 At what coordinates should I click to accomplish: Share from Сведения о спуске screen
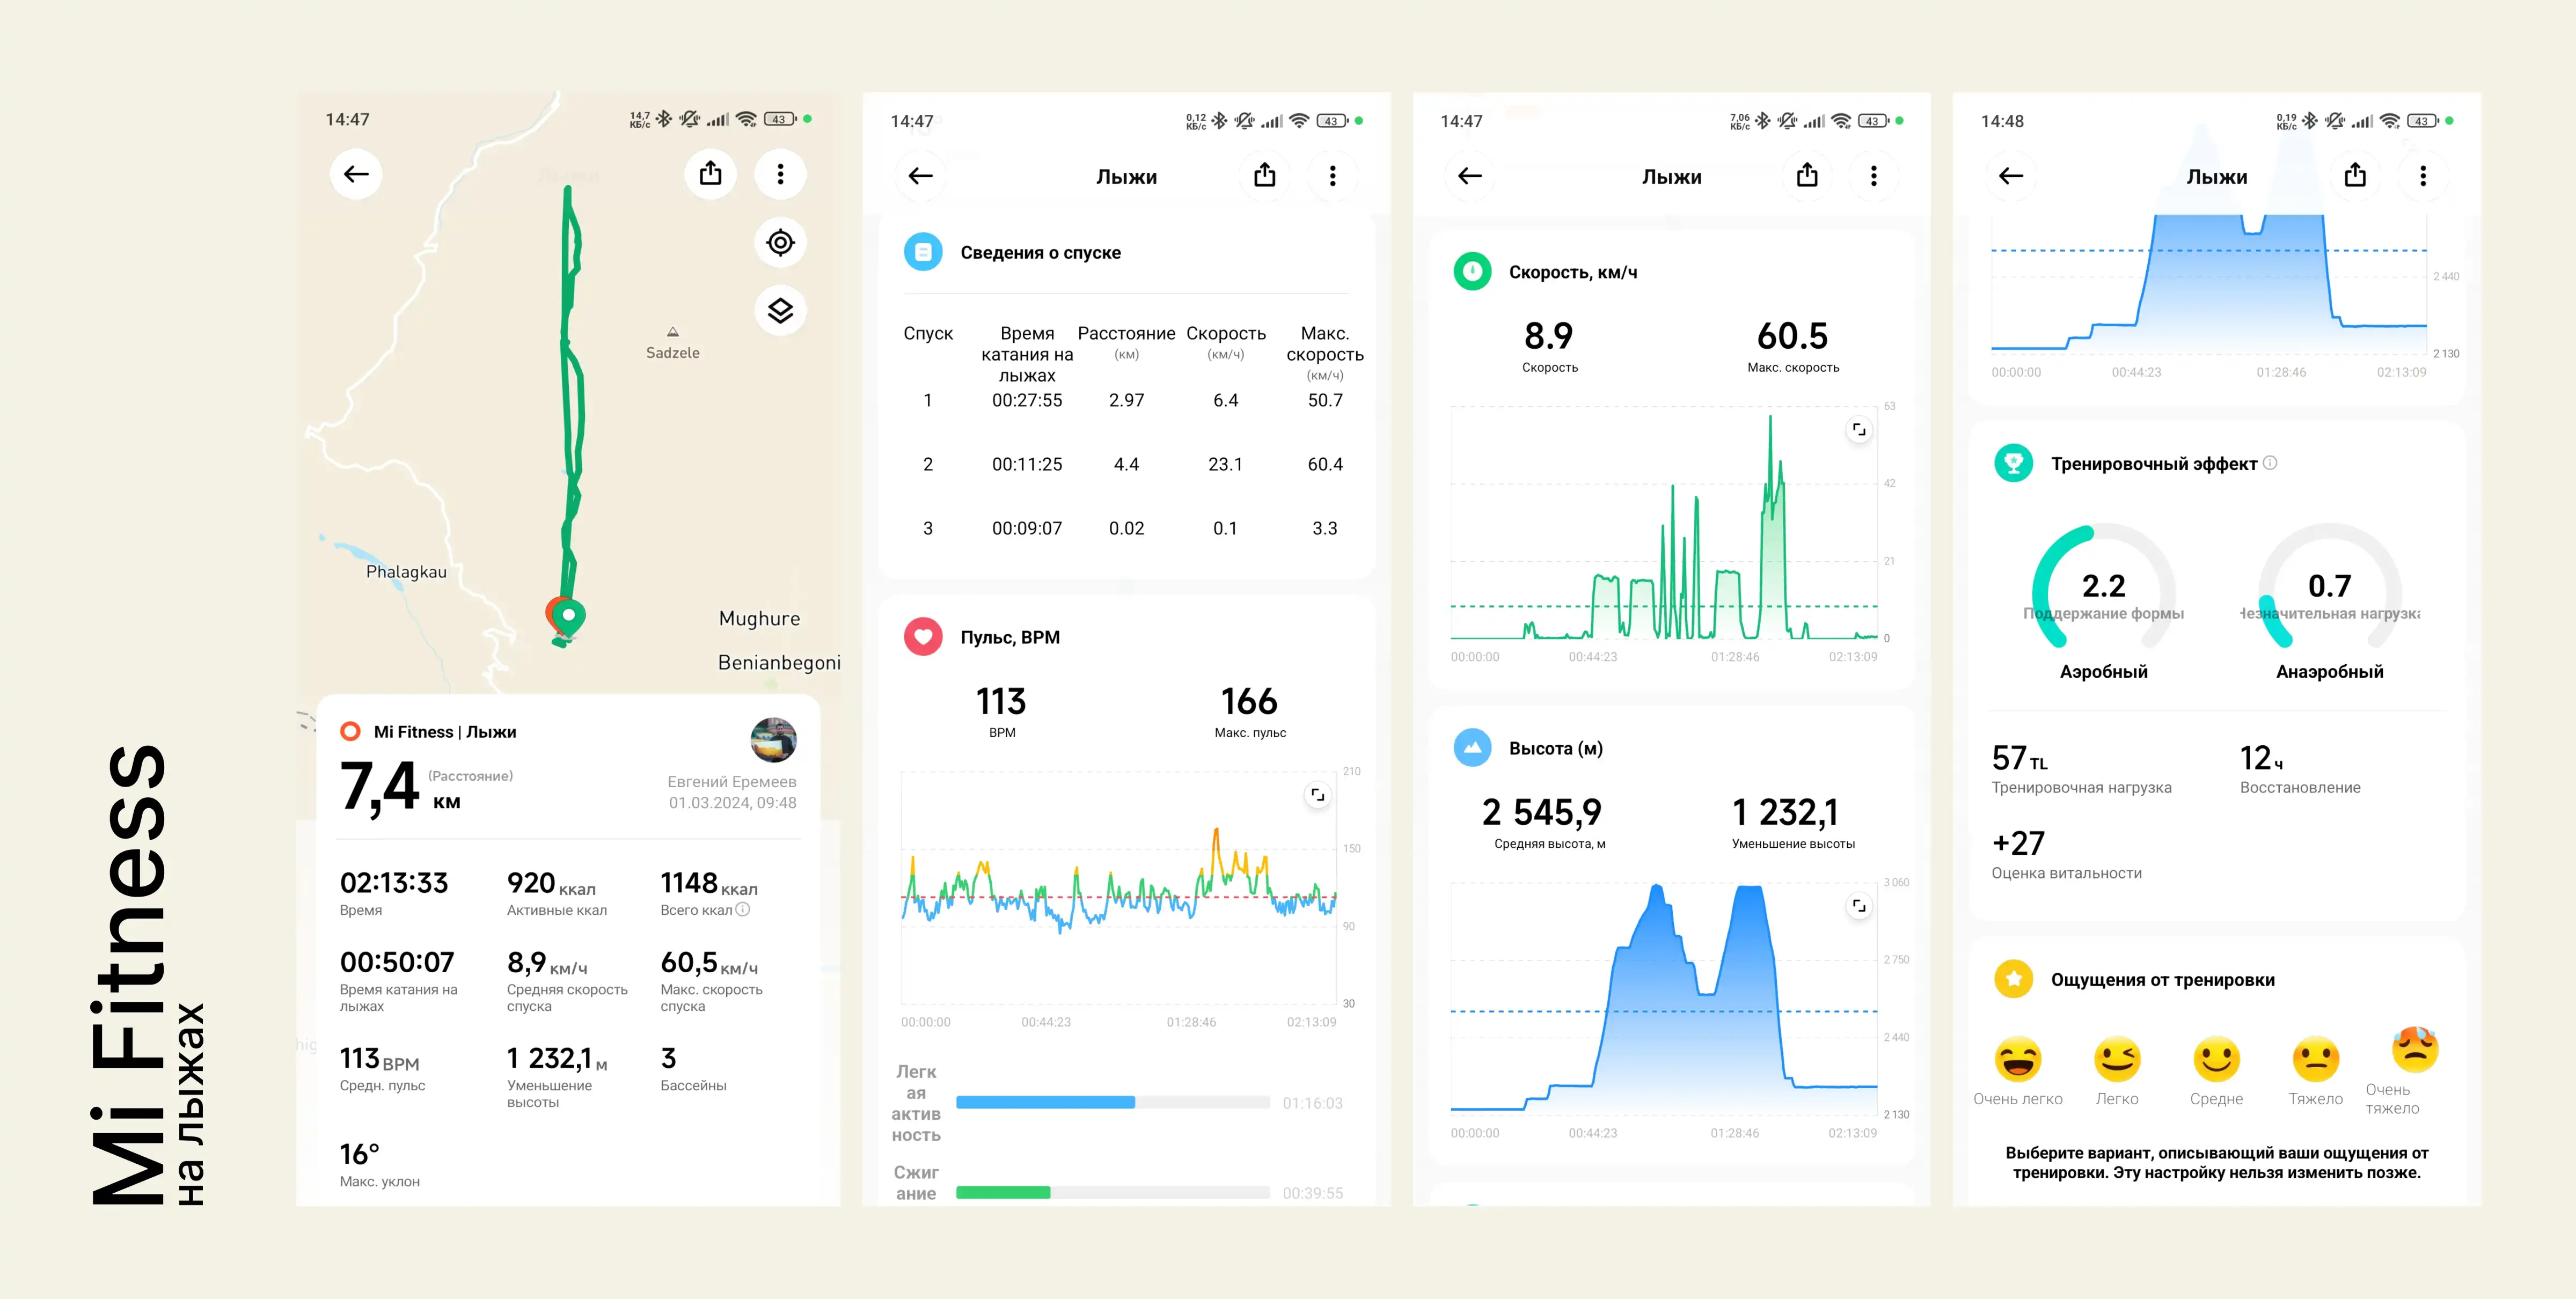[1265, 175]
